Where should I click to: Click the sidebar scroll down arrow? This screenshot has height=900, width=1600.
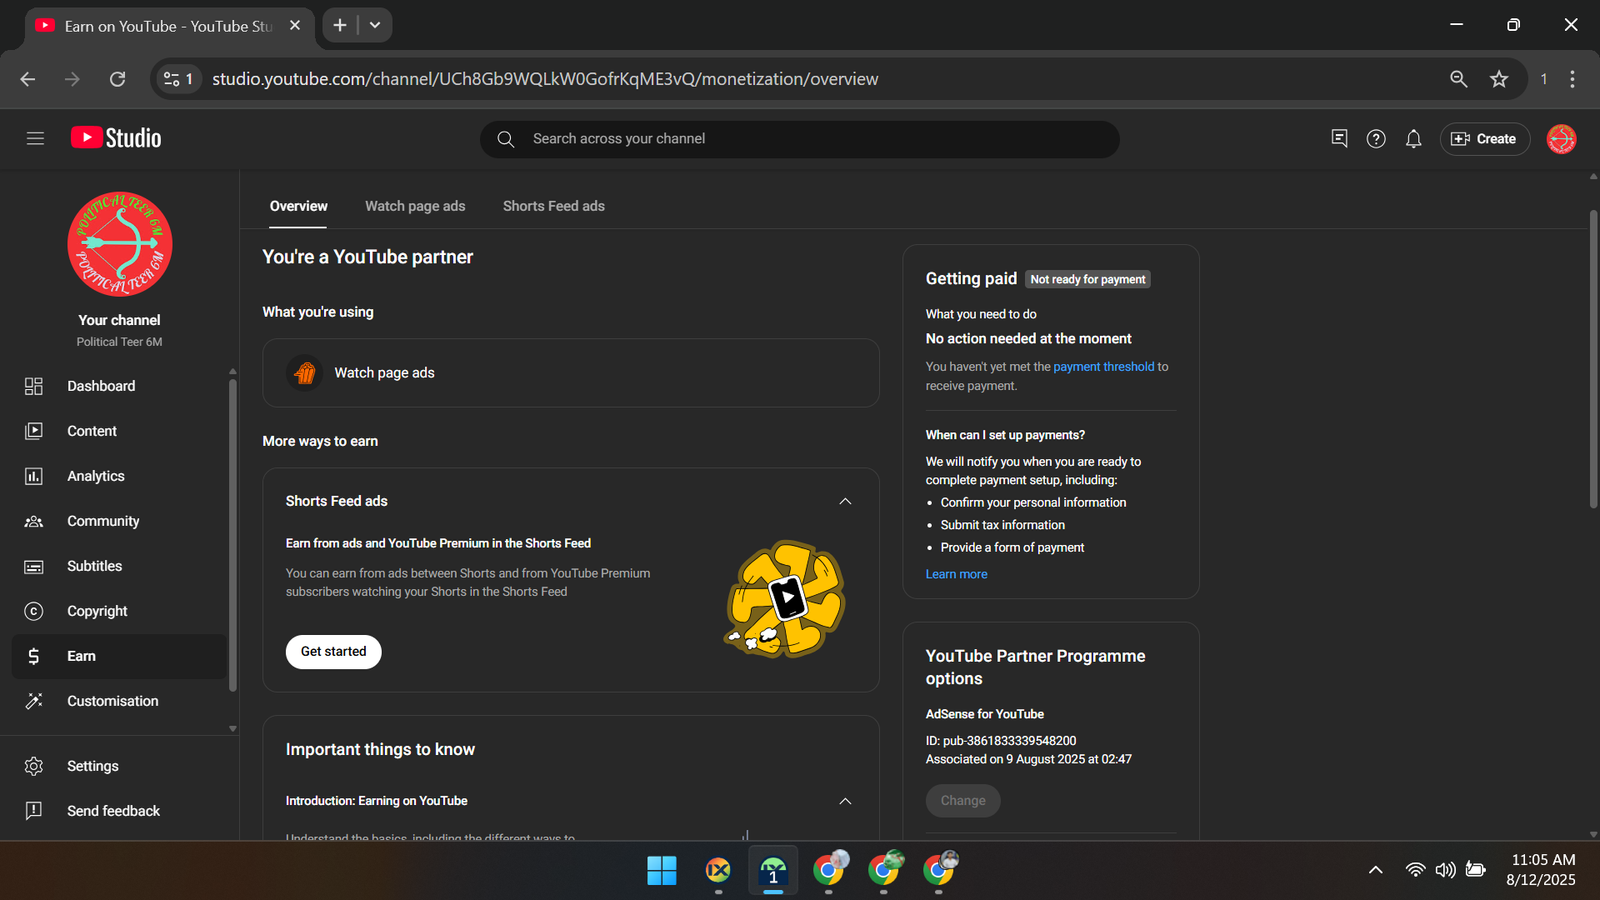[233, 729]
